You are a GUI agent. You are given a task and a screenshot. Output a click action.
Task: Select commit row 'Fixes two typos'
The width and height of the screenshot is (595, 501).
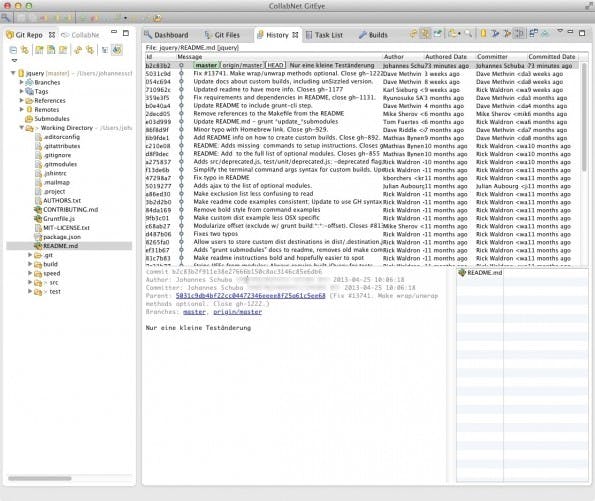[x=362, y=234]
